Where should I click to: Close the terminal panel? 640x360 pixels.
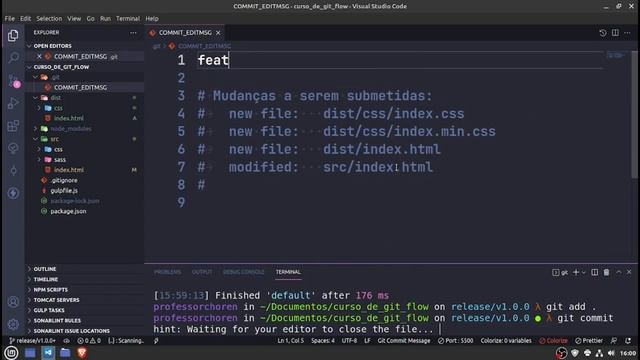pos(629,272)
